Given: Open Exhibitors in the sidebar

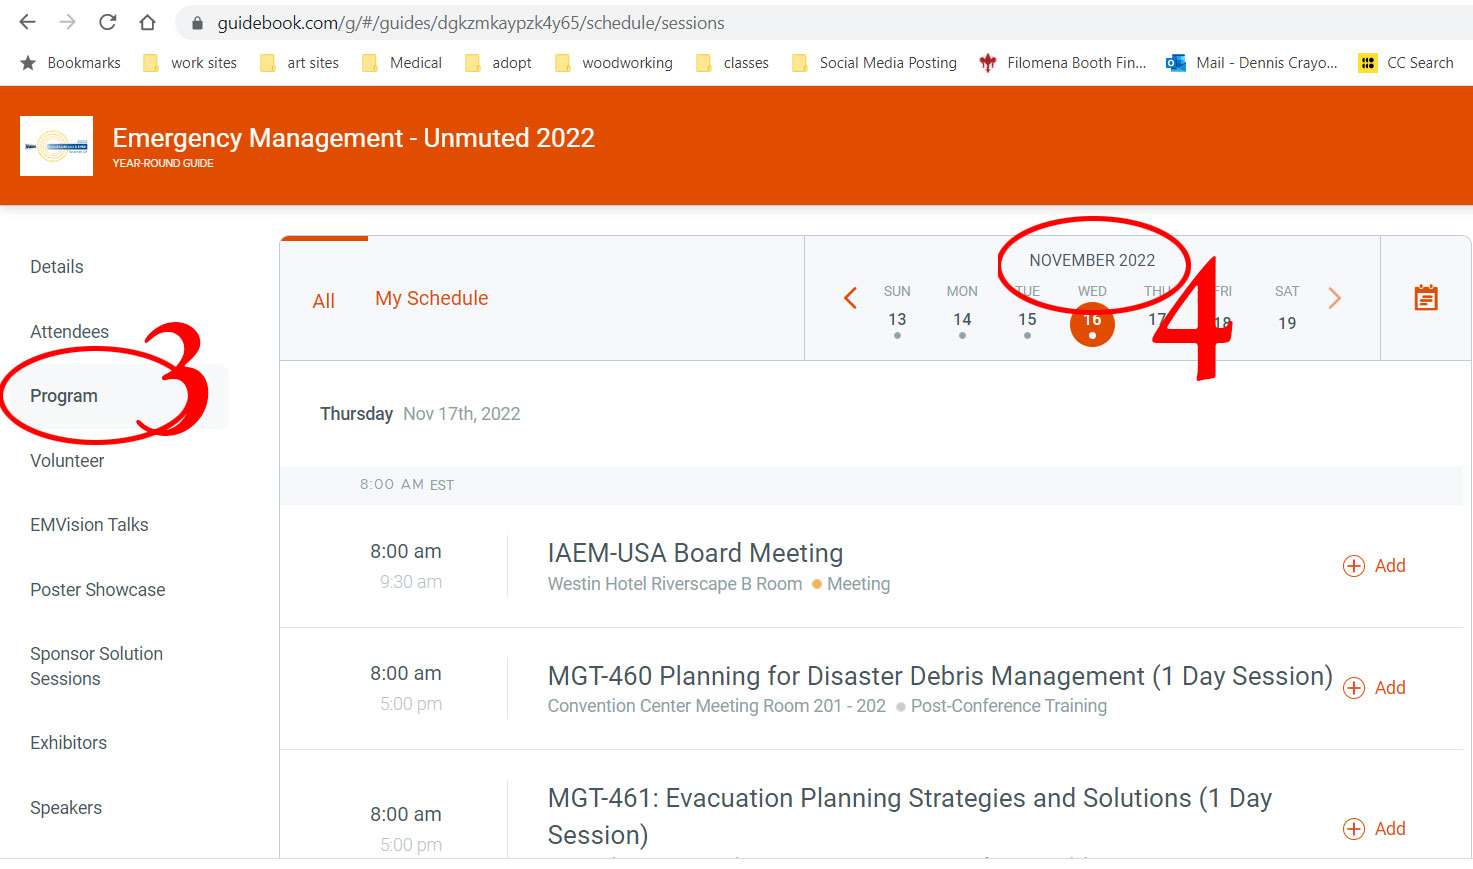Looking at the screenshot, I should tap(68, 743).
